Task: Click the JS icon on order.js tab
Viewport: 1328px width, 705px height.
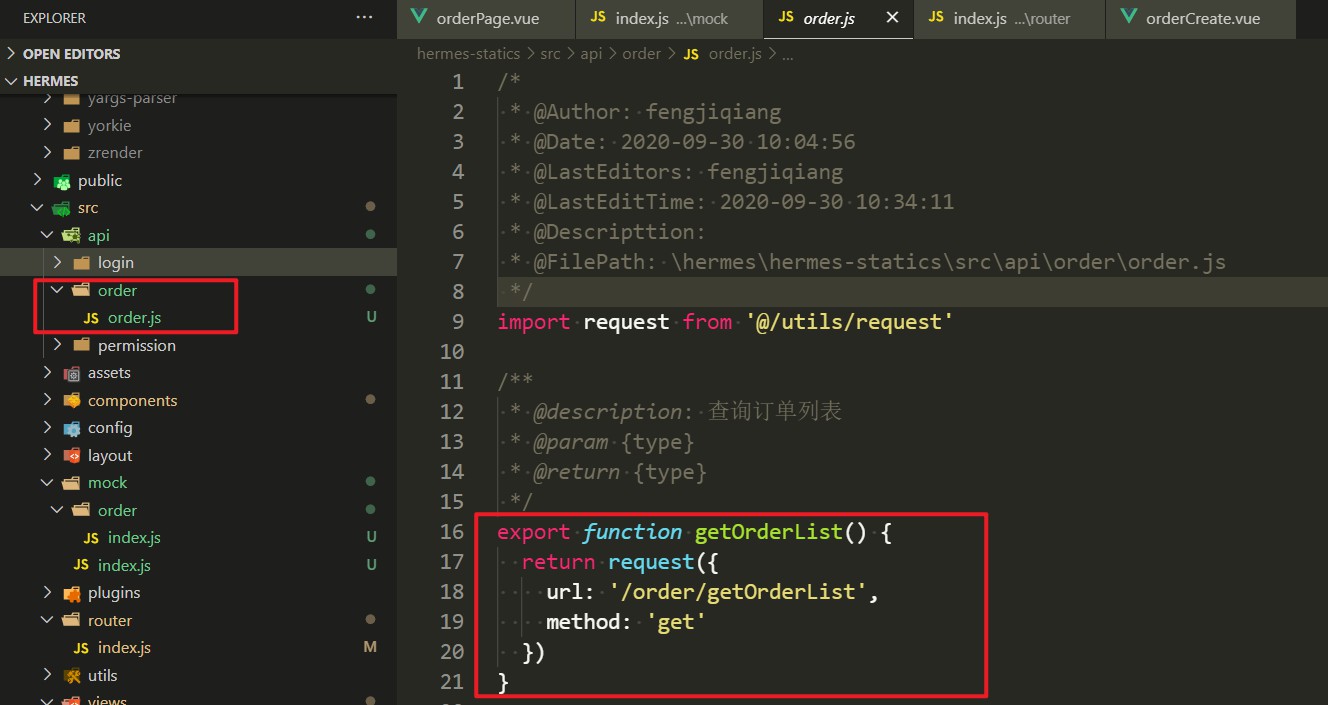Action: 785,18
